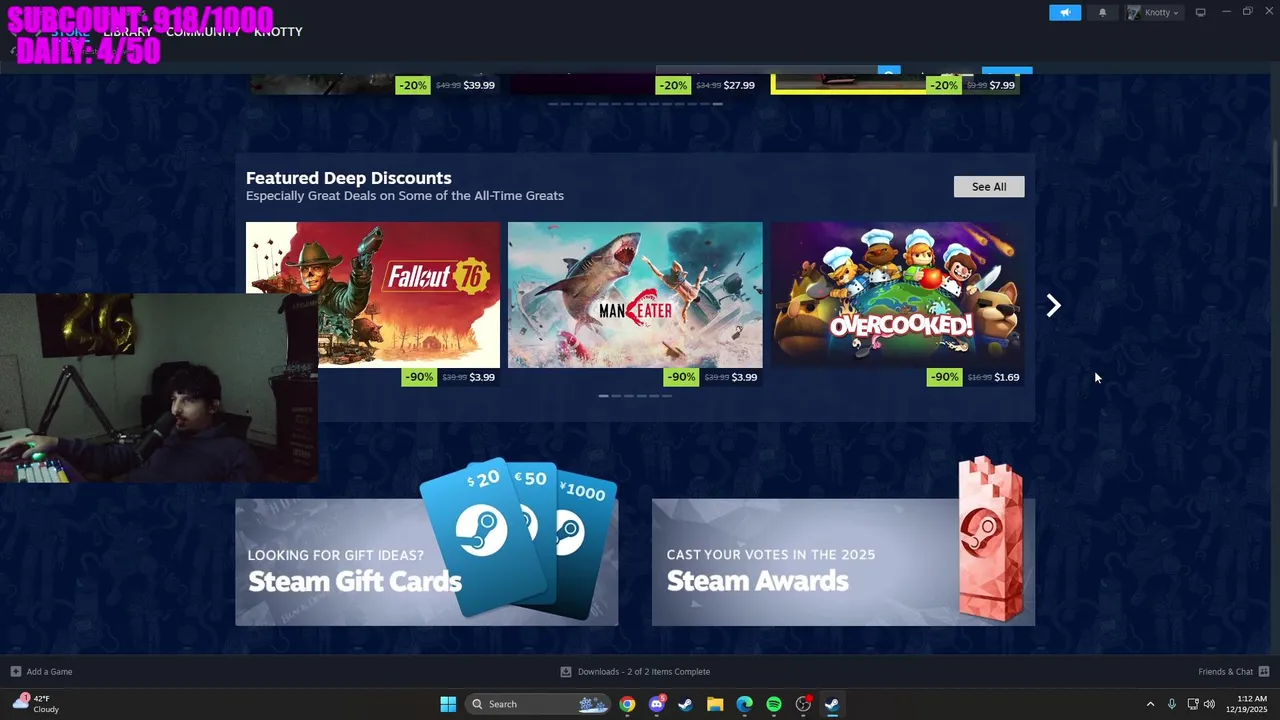Launch Google Chrome from the taskbar
1280x720 pixels.
(627, 704)
